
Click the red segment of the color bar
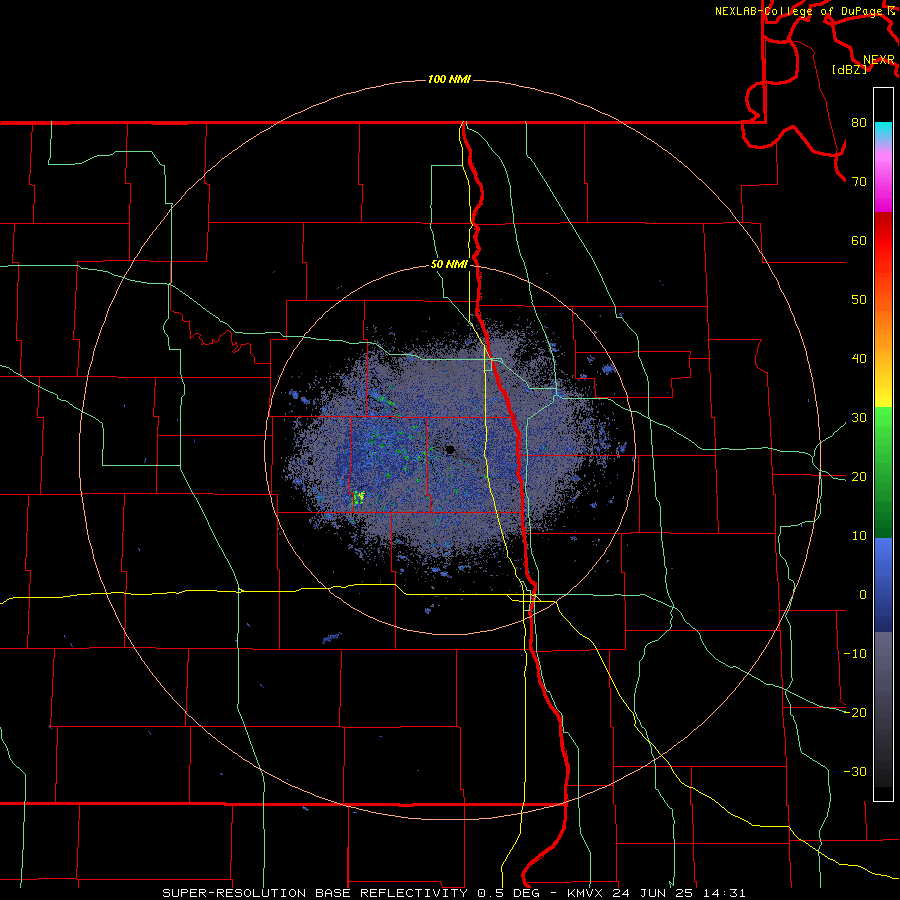tap(883, 241)
